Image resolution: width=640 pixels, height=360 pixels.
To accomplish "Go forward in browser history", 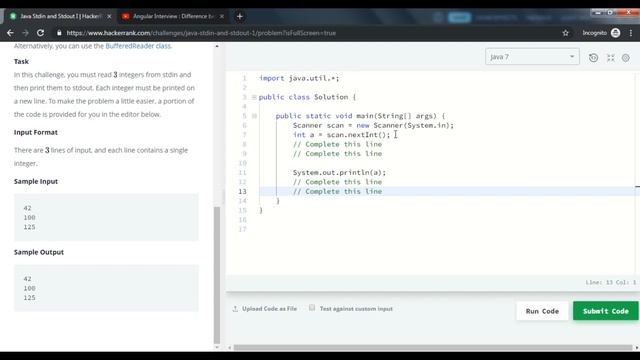I will (x=25, y=33).
